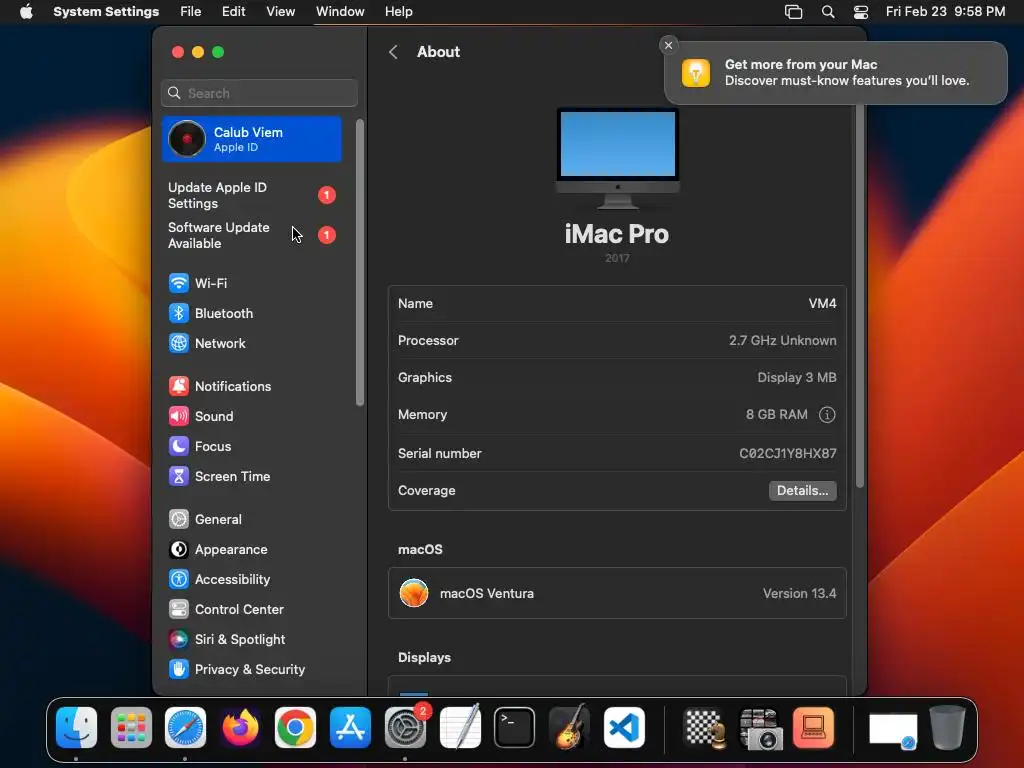Image resolution: width=1024 pixels, height=768 pixels.
Task: Dismiss the Get more from your Mac notification
Action: click(x=668, y=45)
